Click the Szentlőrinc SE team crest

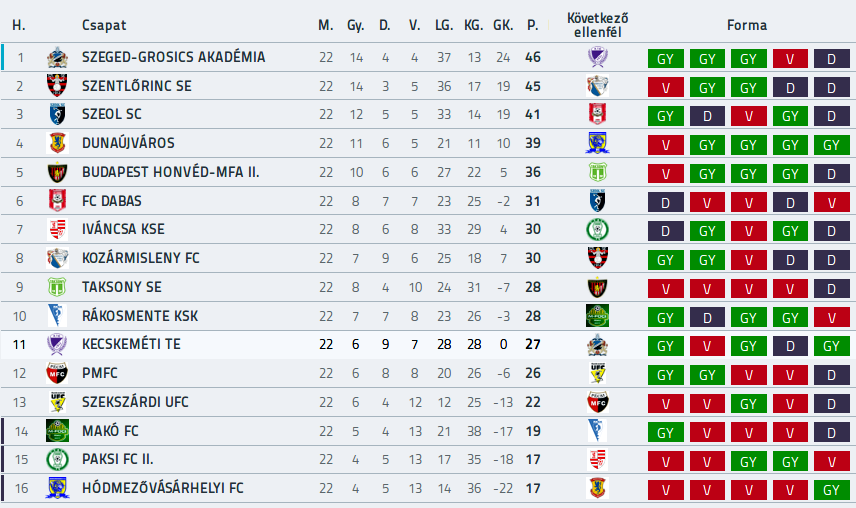57,86
